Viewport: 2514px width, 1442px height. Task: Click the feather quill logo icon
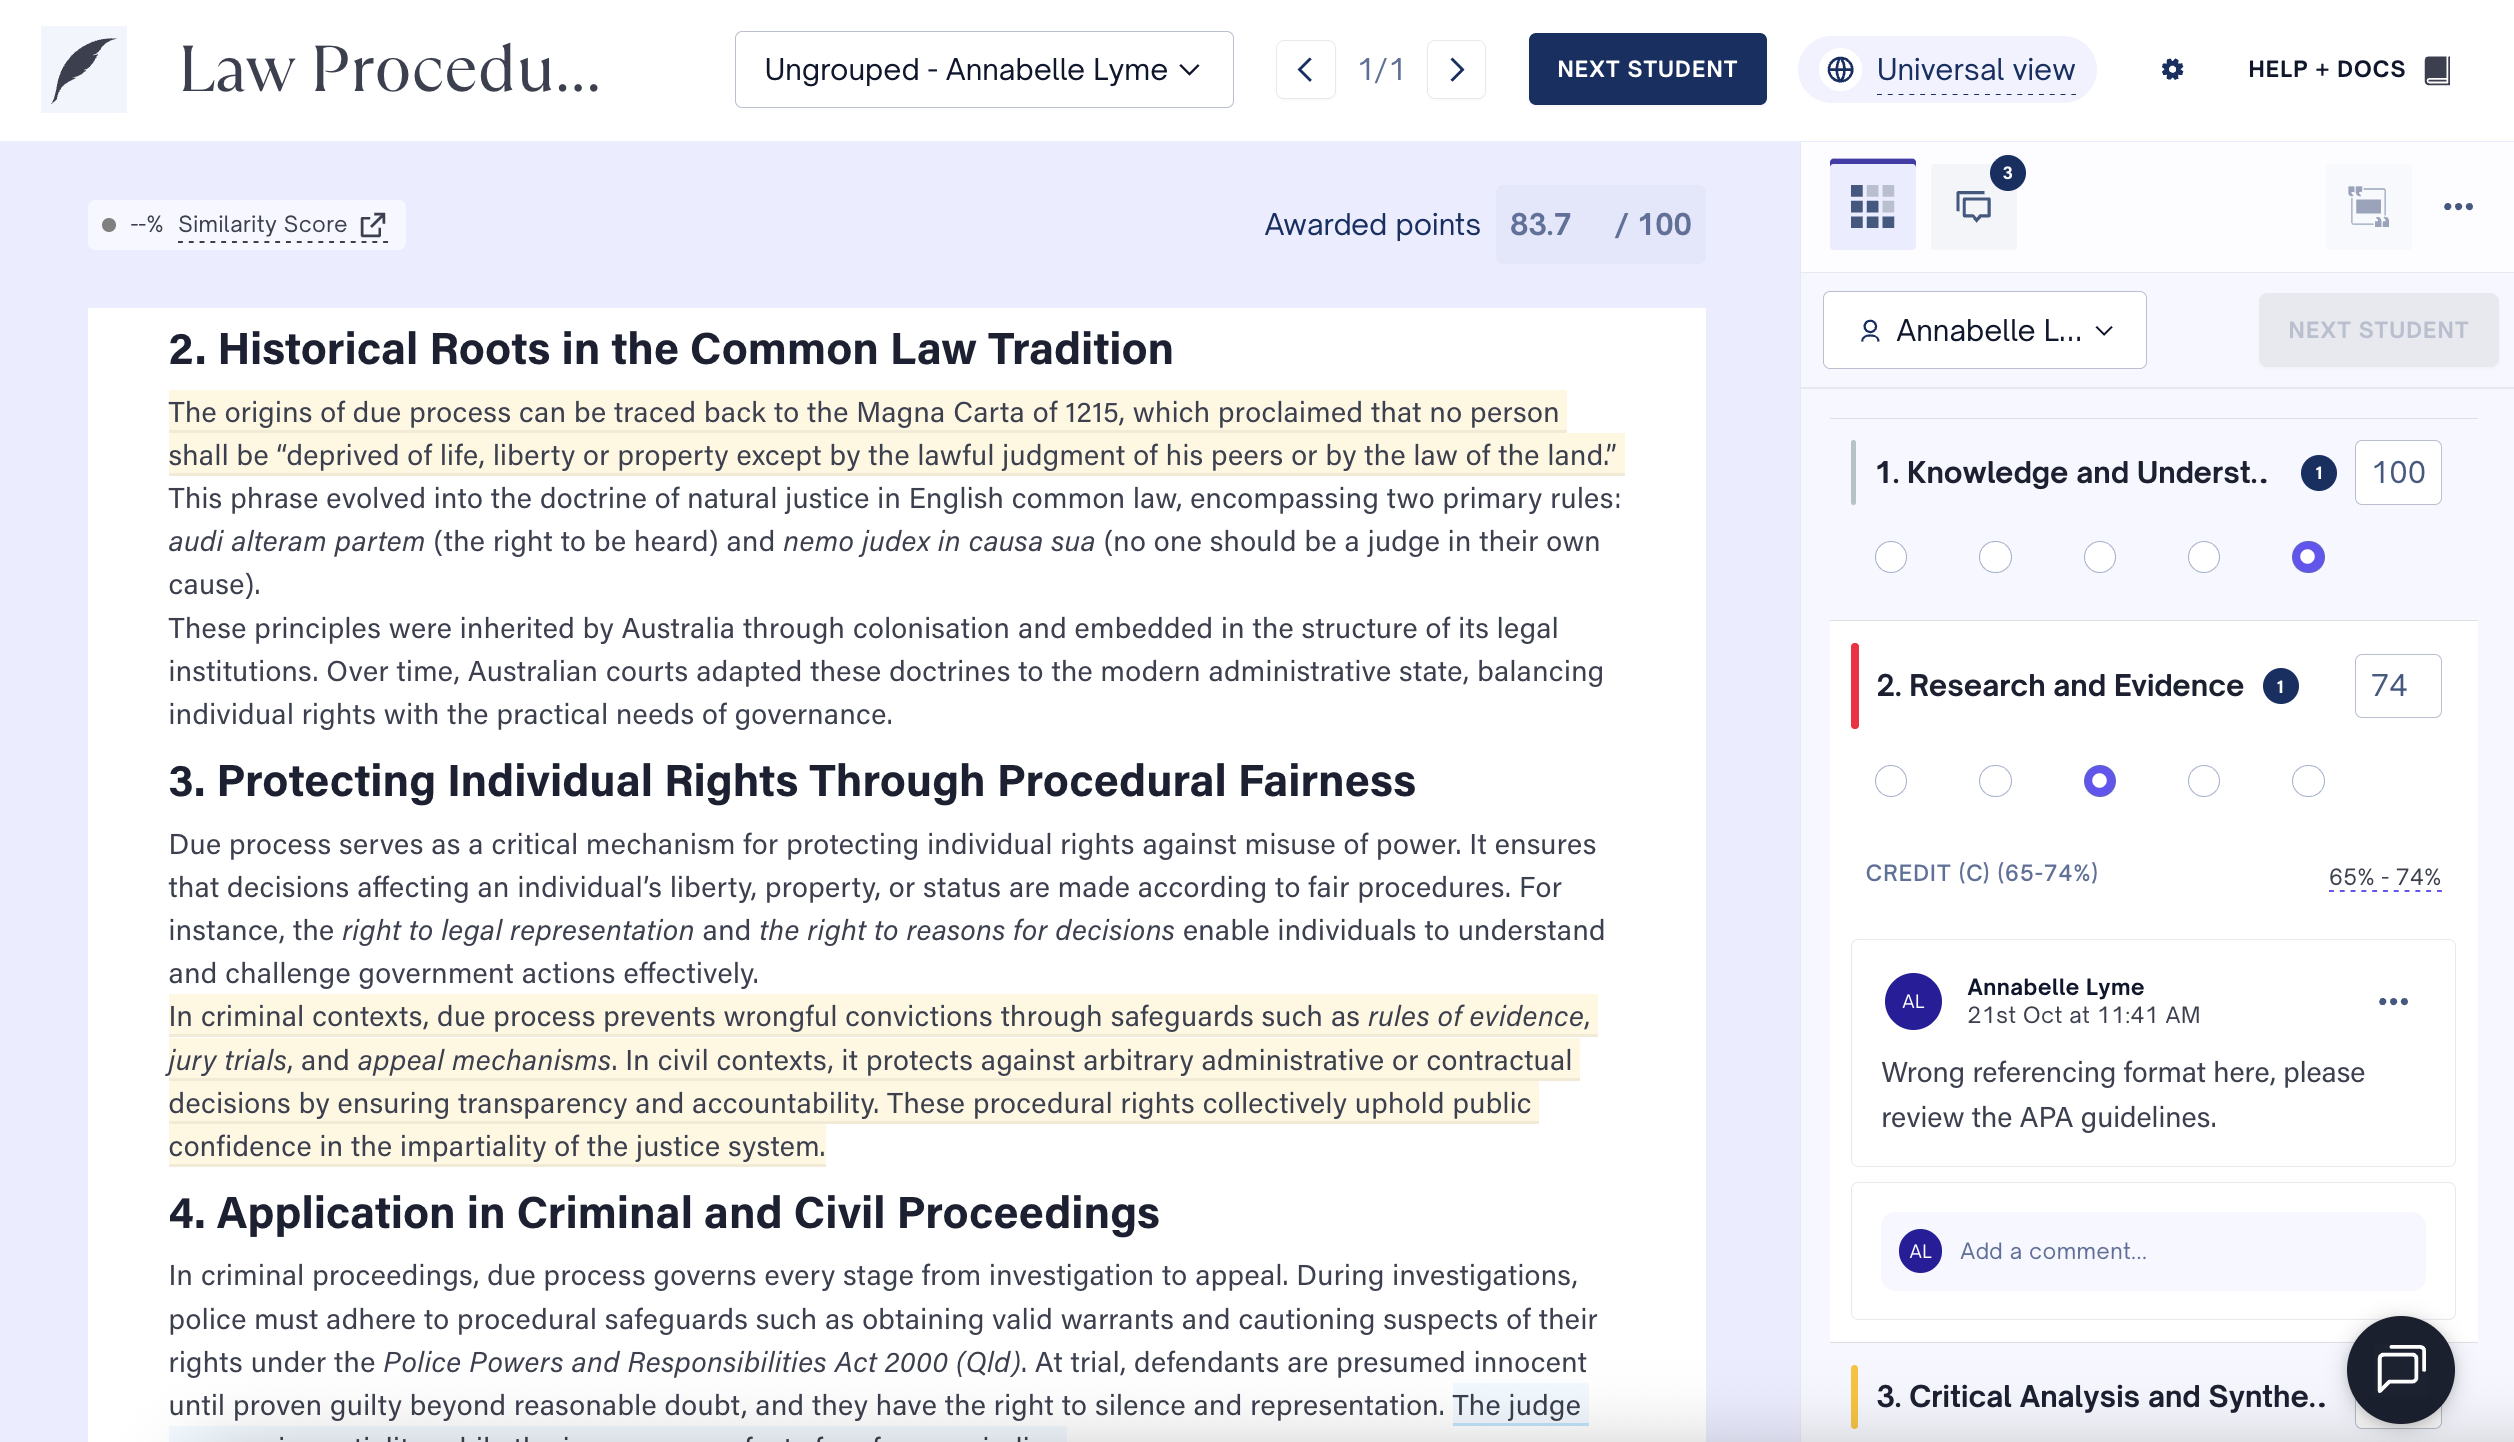pos(84,69)
